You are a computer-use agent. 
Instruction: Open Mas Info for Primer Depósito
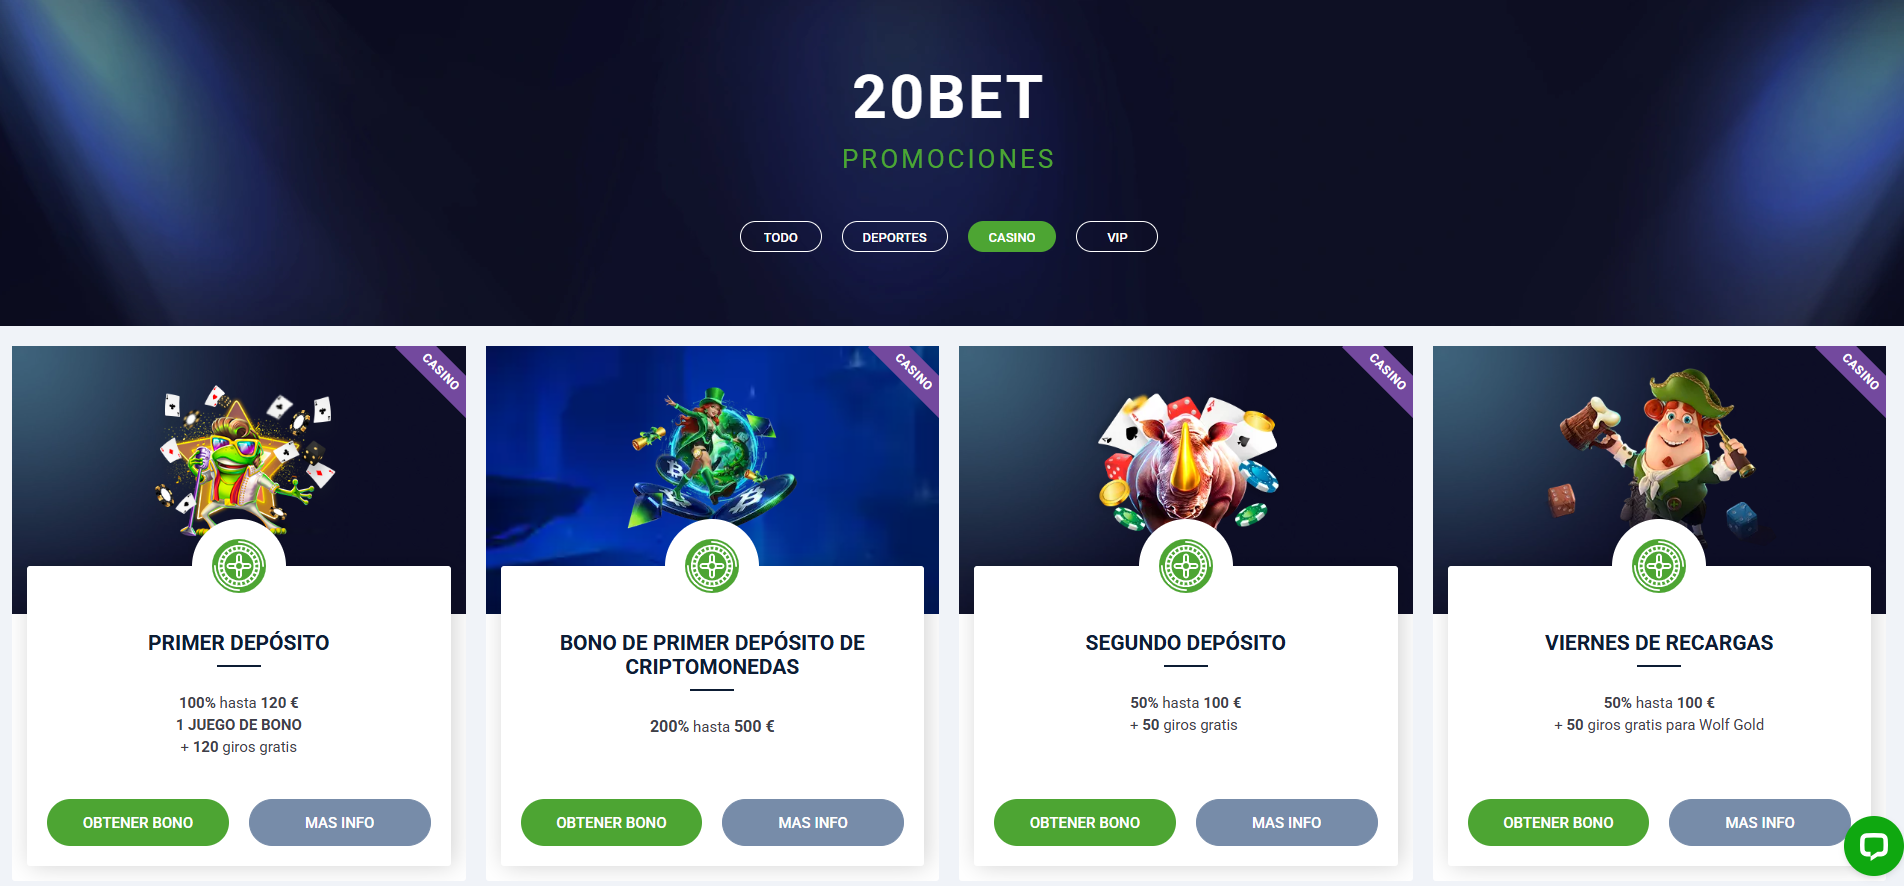pos(340,822)
